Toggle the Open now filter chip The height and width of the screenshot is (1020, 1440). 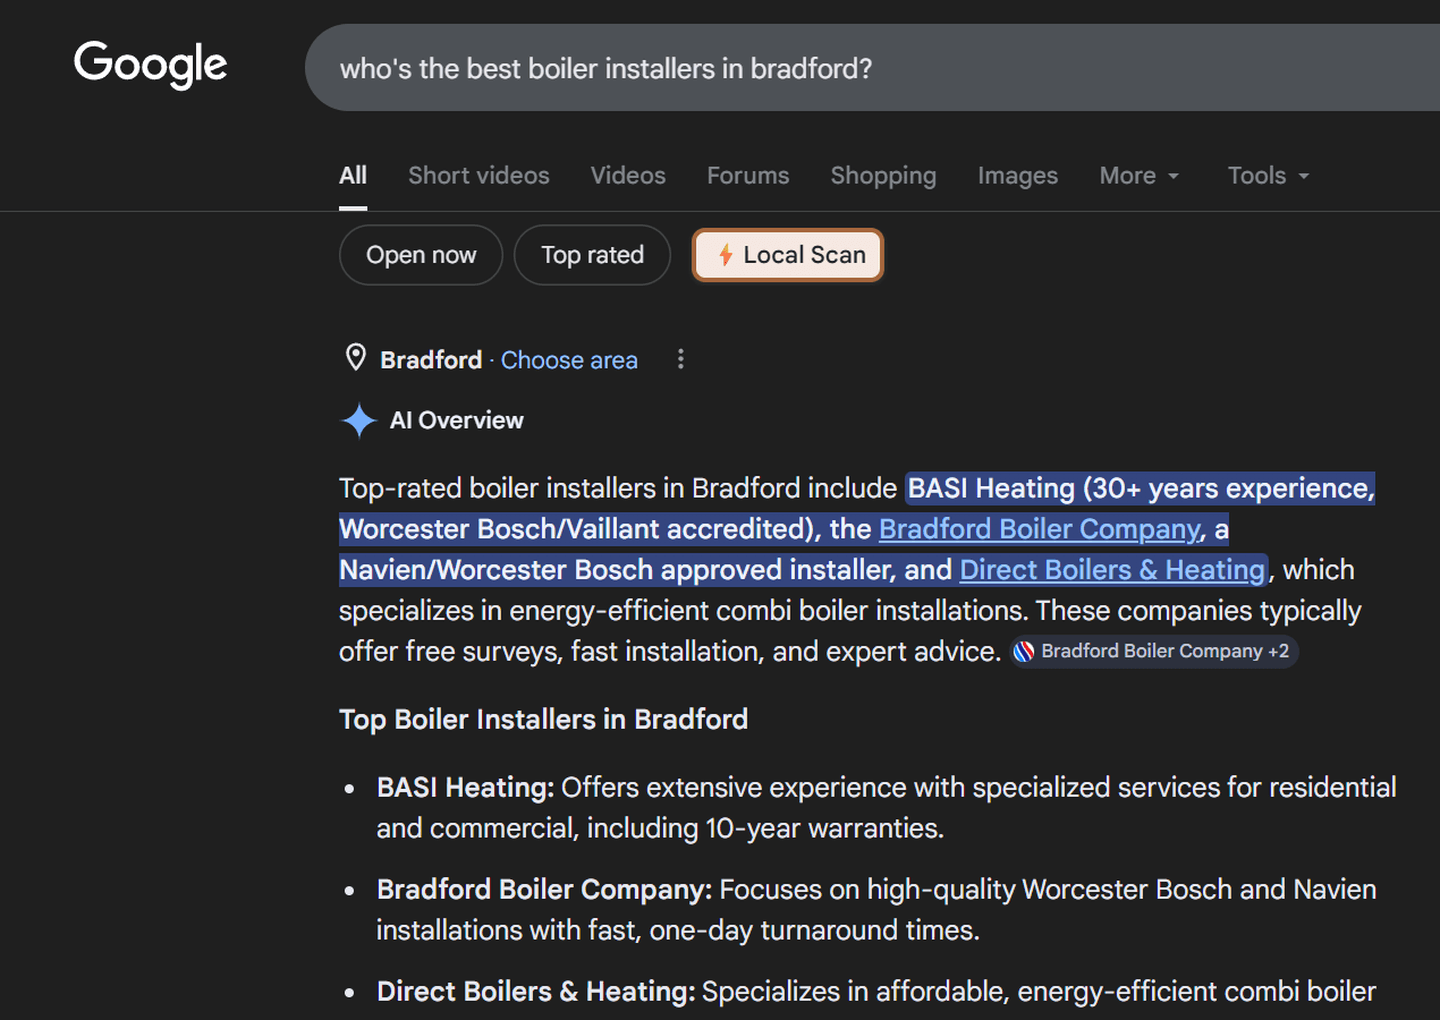click(421, 255)
